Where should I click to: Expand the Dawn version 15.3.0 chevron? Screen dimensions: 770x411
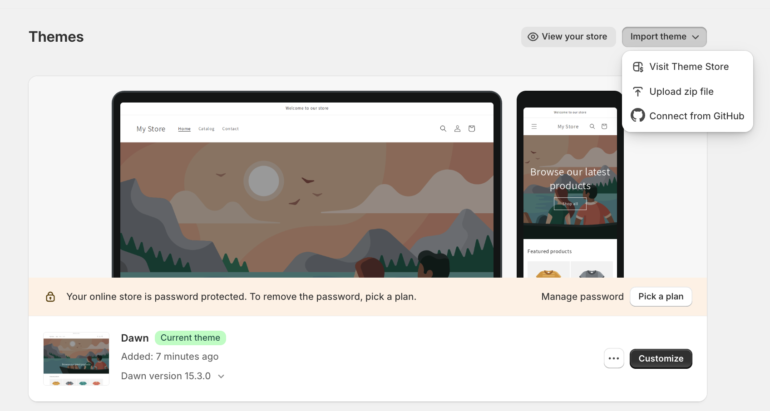(x=221, y=377)
